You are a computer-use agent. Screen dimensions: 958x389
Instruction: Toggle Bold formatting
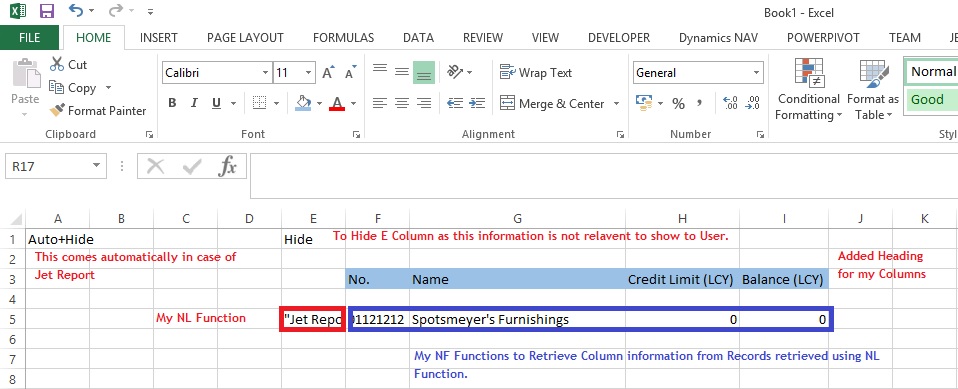[x=172, y=103]
